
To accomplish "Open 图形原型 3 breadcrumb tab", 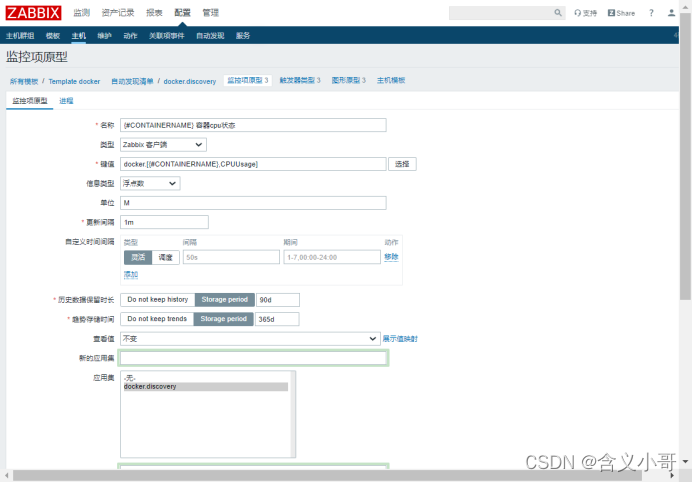I will [x=349, y=80].
